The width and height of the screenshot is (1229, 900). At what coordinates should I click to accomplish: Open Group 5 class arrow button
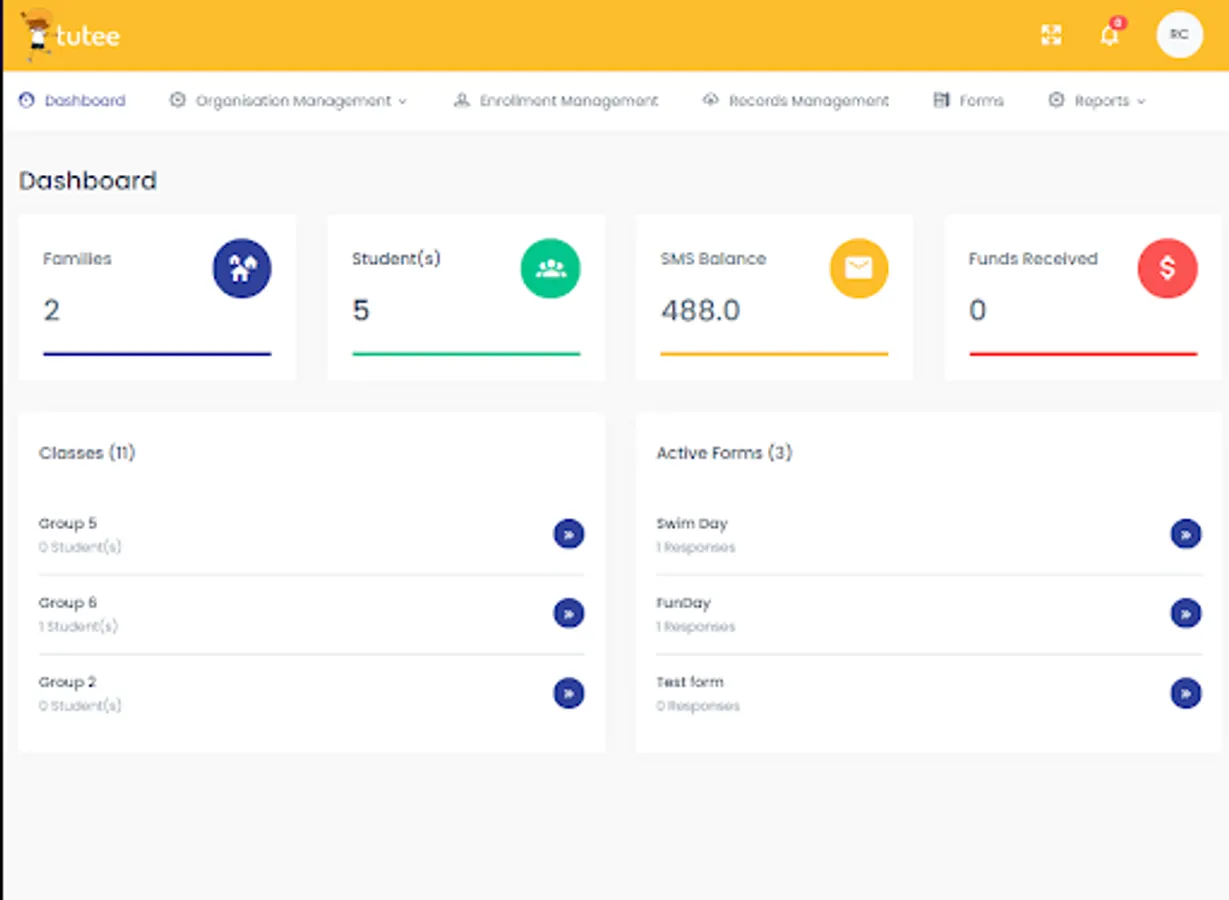coord(569,534)
